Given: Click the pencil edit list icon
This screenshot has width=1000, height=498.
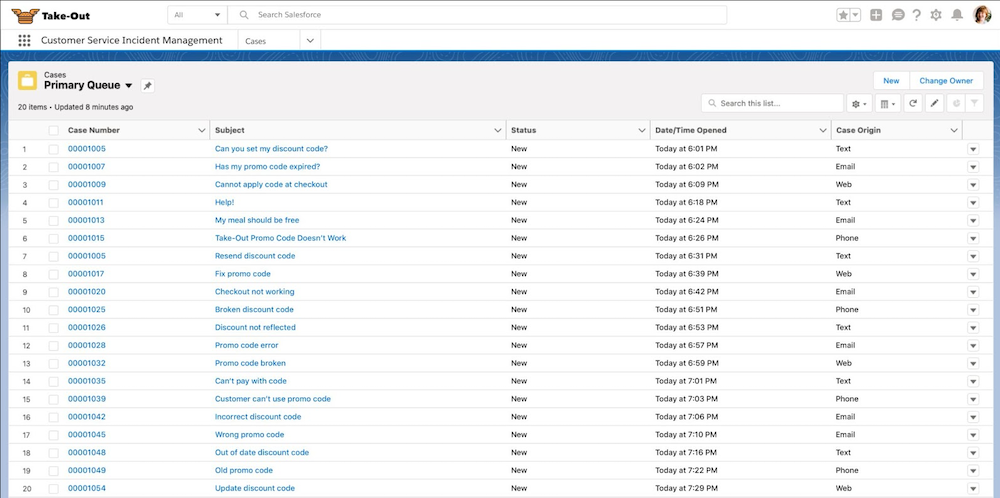Looking at the screenshot, I should pyautogui.click(x=934, y=103).
